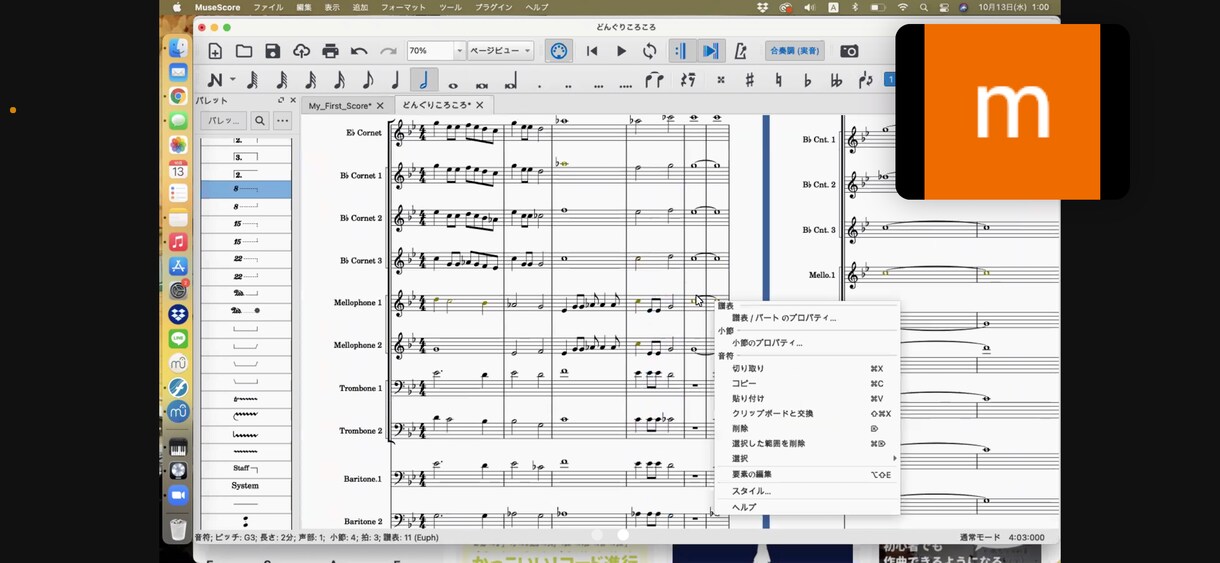Select System line in palette

tap(246, 485)
